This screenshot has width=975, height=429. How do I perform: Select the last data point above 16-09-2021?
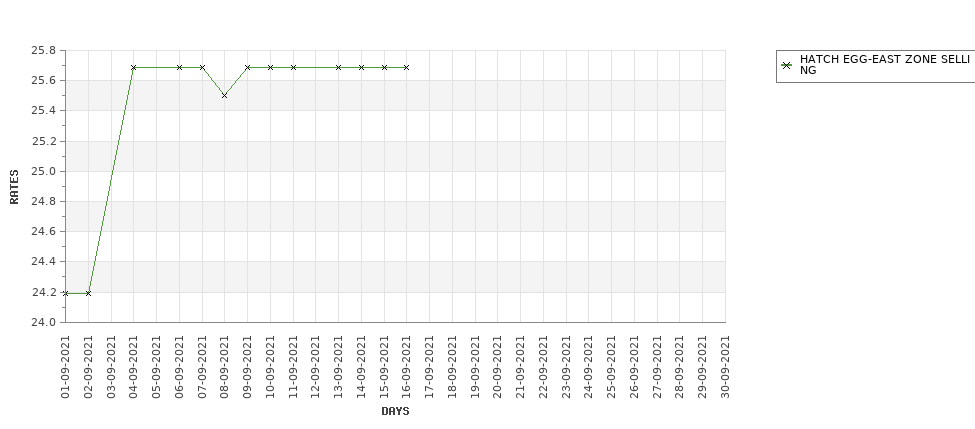[x=407, y=67]
